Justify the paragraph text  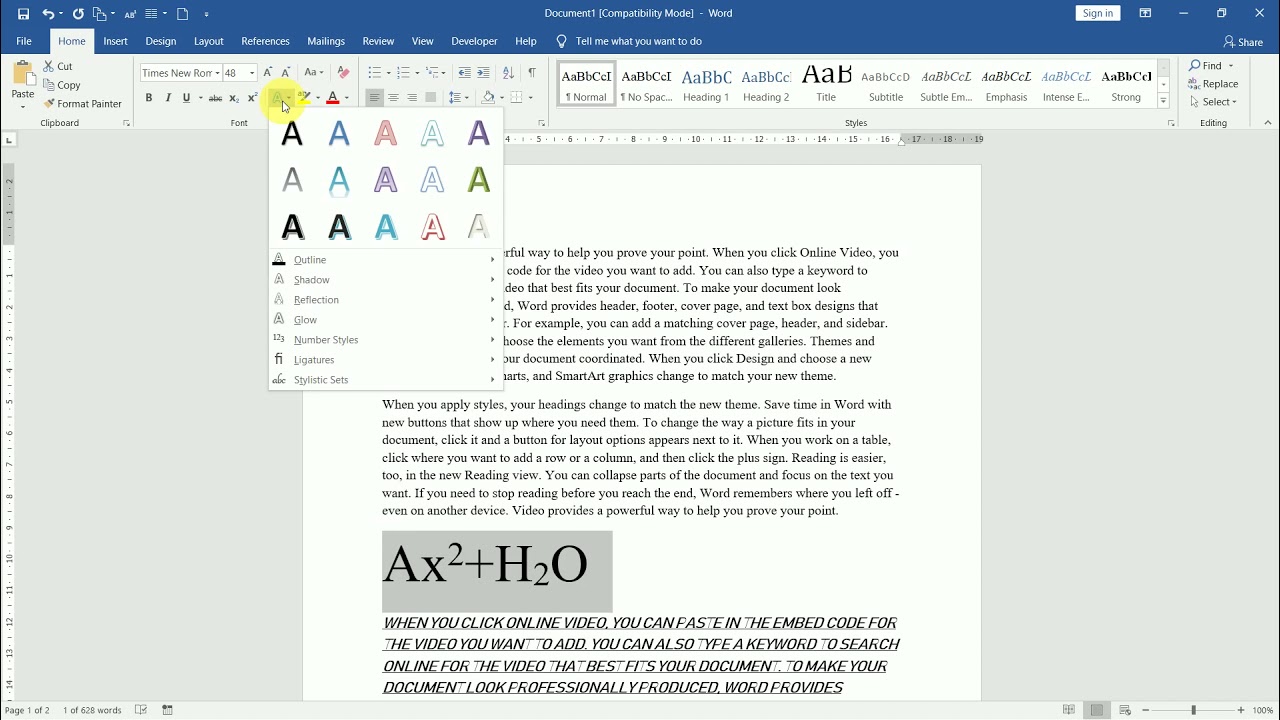pyautogui.click(x=431, y=98)
